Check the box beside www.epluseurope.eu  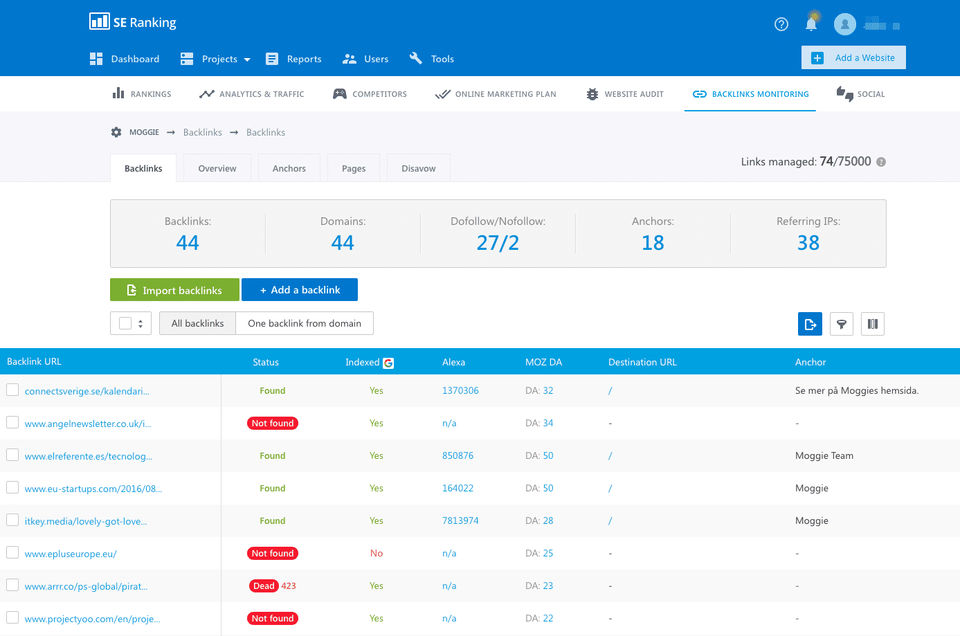(x=13, y=552)
